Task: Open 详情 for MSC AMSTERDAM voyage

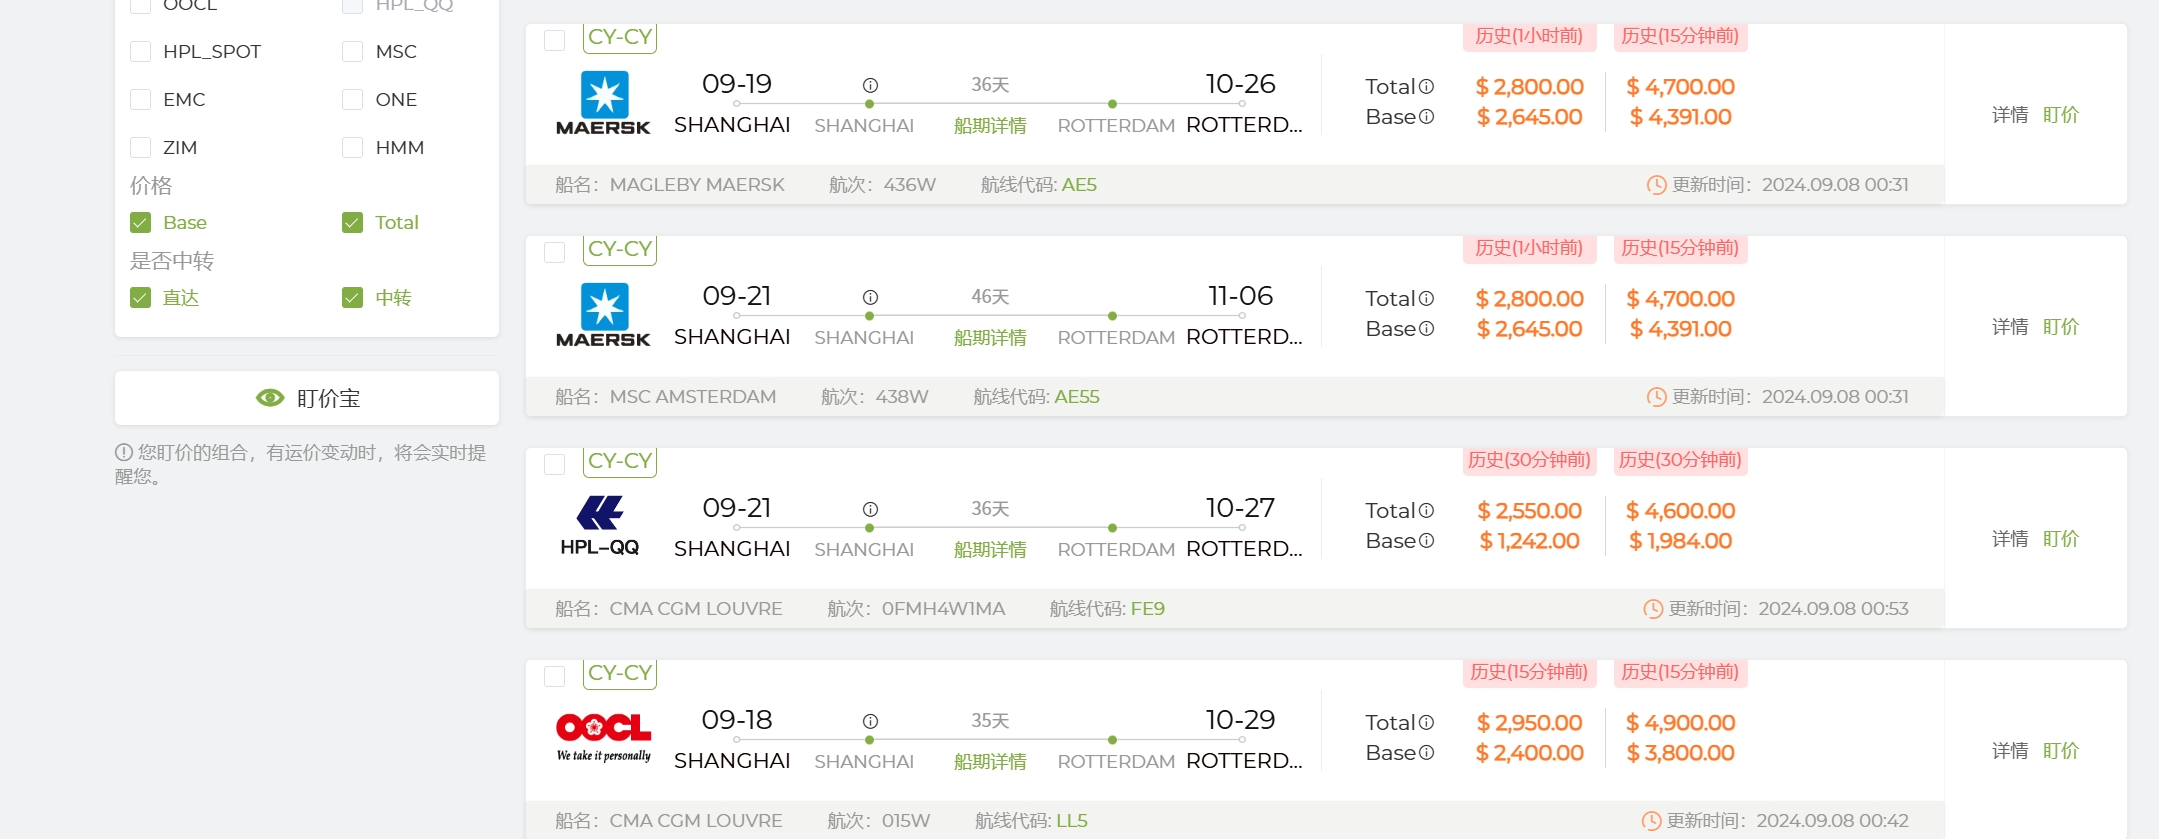Action: click(2010, 327)
